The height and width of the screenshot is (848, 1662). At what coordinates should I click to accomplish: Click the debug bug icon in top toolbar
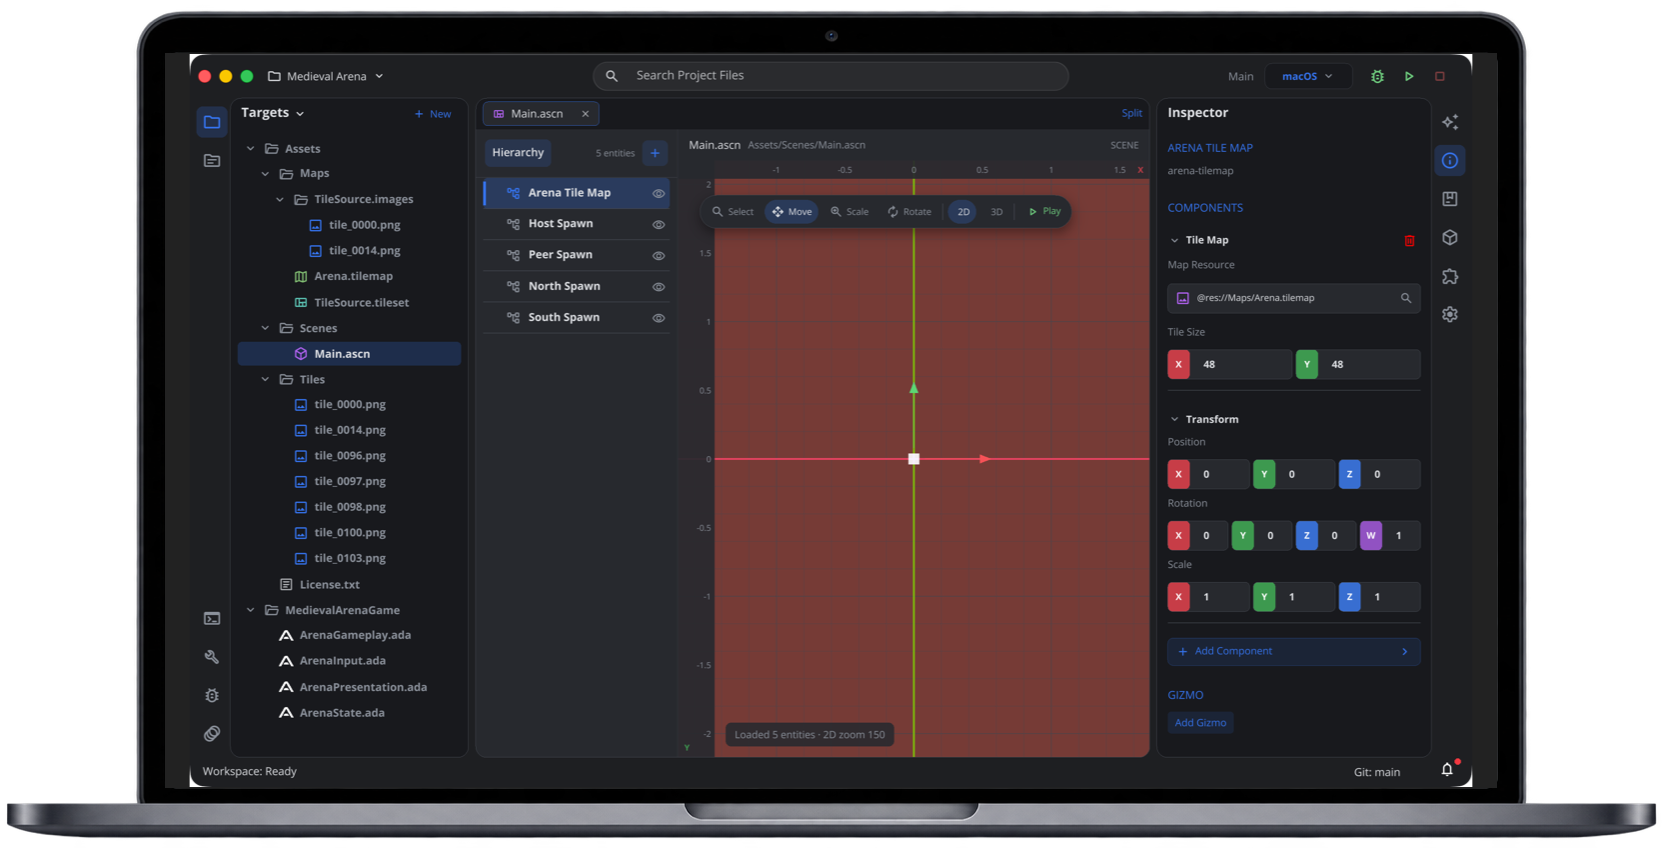[1377, 76]
